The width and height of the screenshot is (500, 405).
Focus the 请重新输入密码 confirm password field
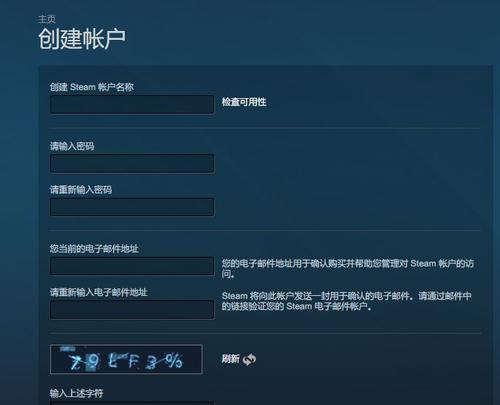click(132, 207)
